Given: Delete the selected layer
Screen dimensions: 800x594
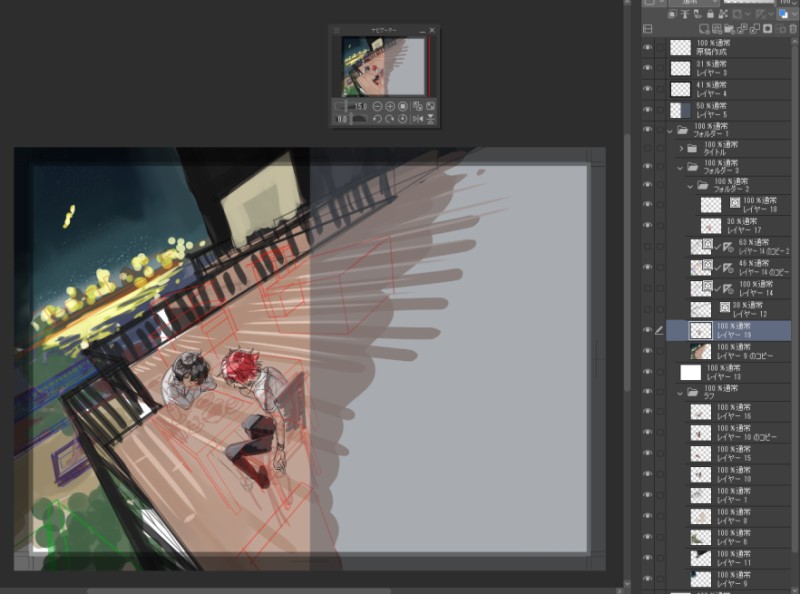Looking at the screenshot, I should pyautogui.click(x=793, y=29).
